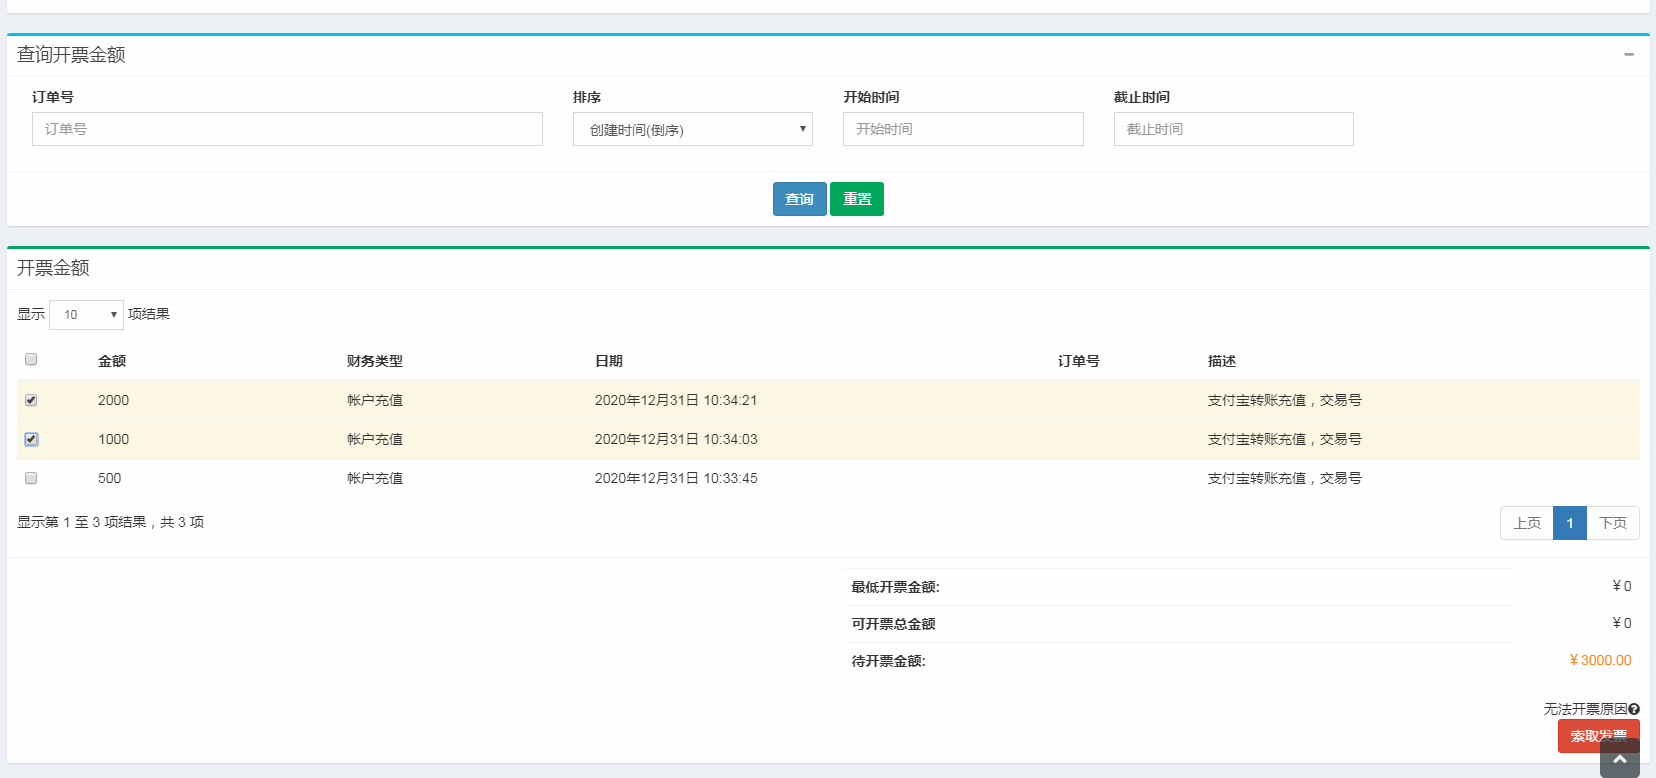1656x778 pixels.
Task: Click the 描述 column header
Action: click(1222, 361)
